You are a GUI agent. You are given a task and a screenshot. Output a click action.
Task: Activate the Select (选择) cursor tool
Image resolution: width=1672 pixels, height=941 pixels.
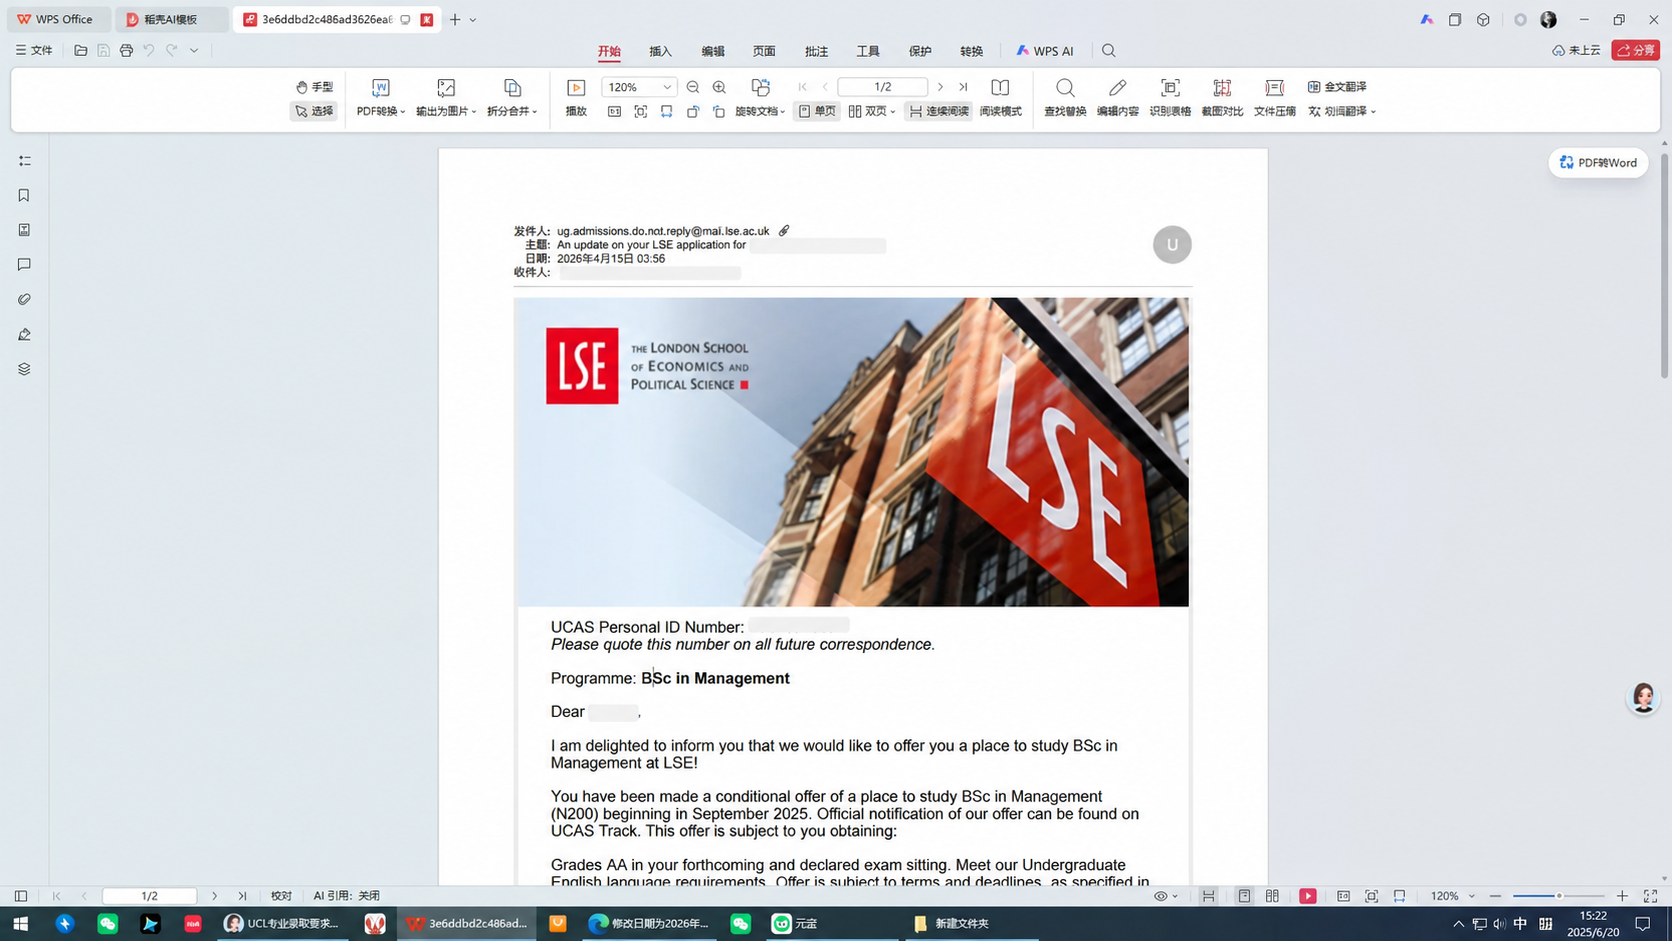tap(314, 111)
